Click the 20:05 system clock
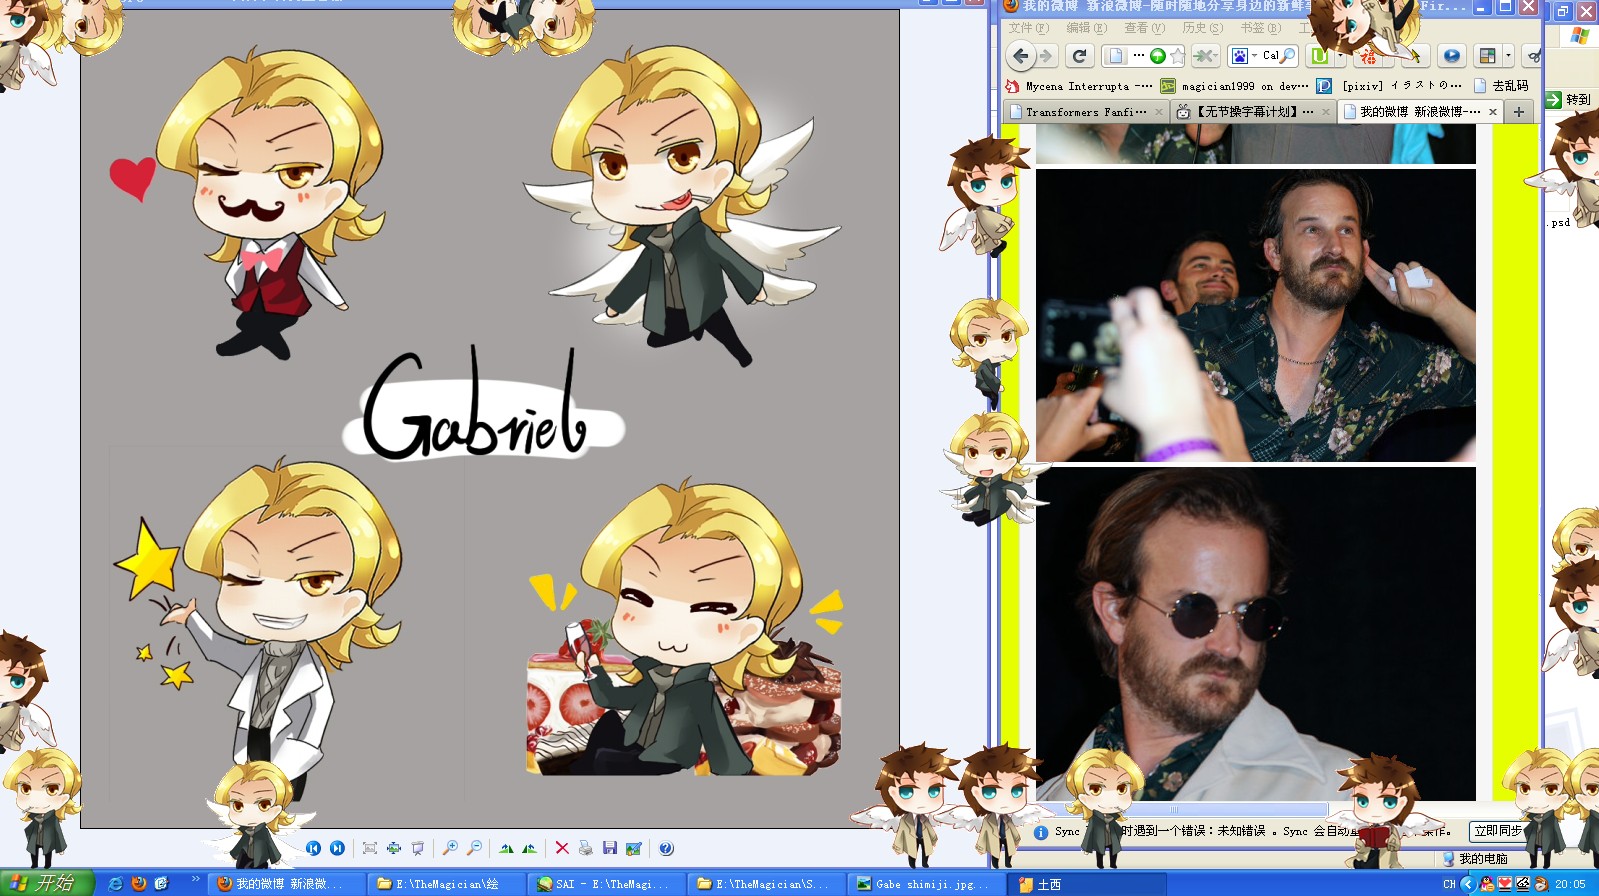 (x=1570, y=884)
